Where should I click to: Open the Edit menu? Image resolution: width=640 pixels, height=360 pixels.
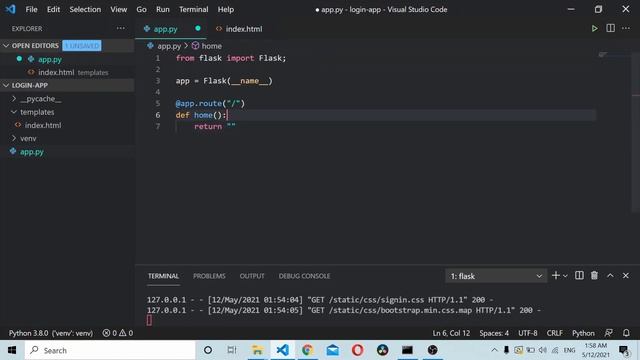53,9
